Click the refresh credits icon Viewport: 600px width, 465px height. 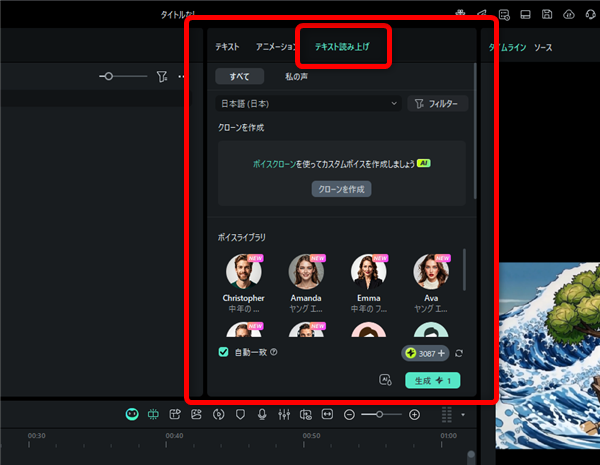click(459, 353)
